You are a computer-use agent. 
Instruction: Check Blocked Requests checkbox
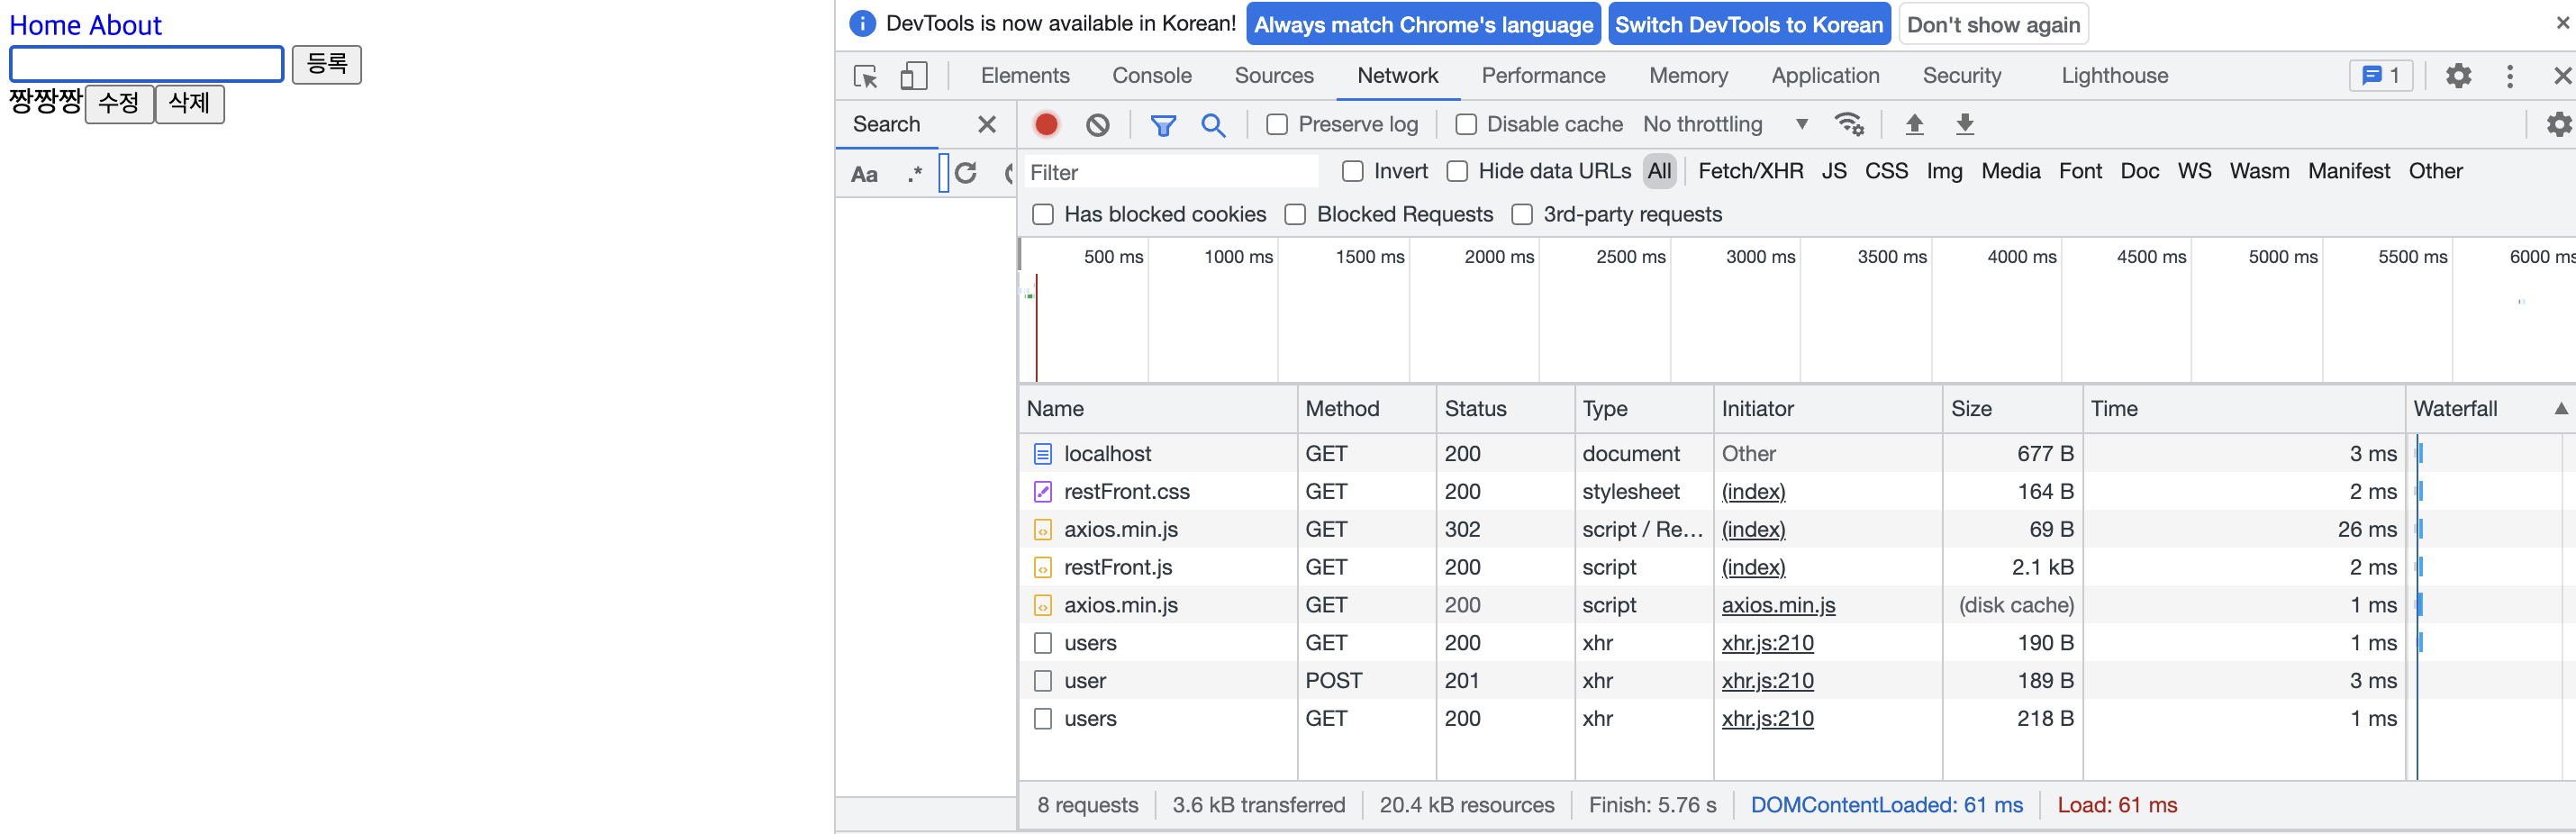click(1295, 214)
